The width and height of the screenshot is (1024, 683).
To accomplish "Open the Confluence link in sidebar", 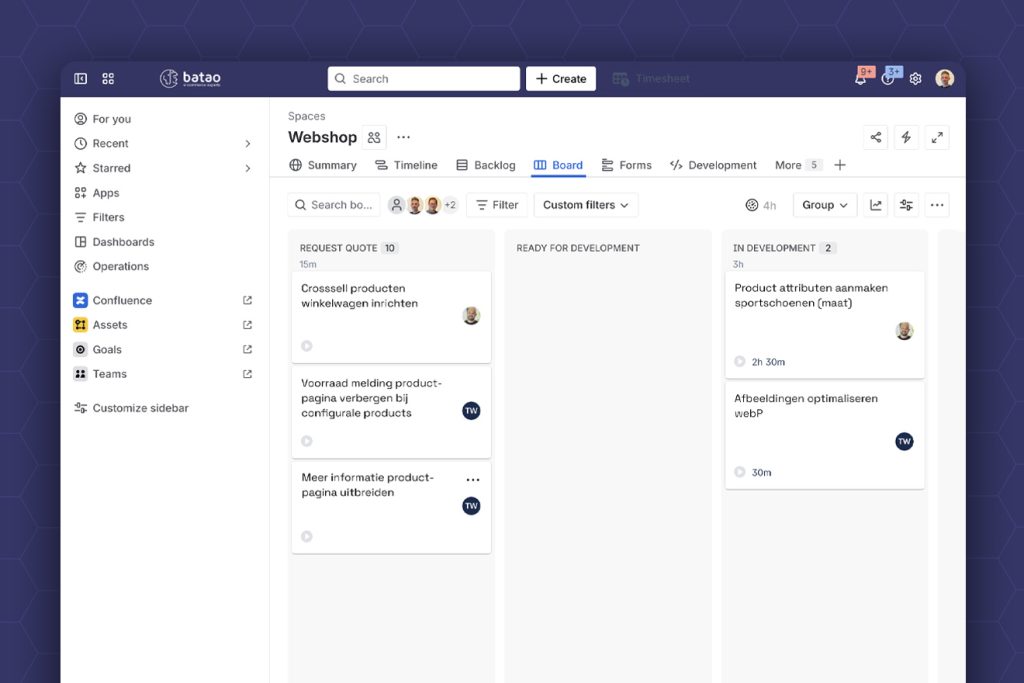I will (122, 300).
